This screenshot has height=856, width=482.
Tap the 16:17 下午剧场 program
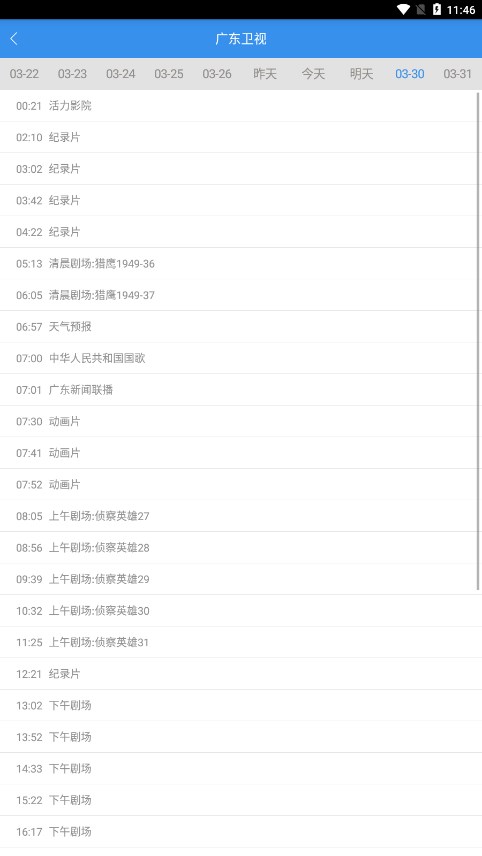pyautogui.click(x=241, y=831)
